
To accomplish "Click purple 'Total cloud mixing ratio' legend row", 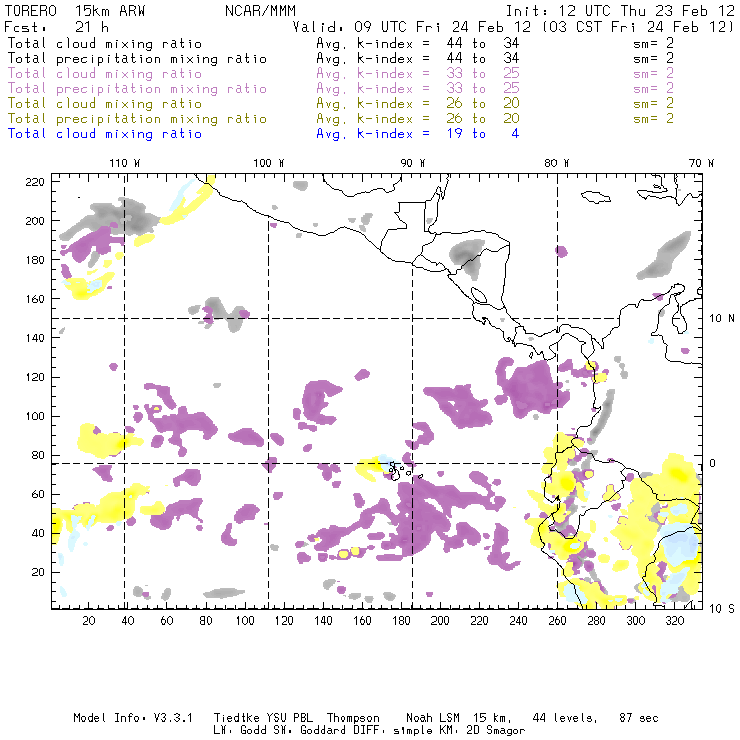I will [x=341, y=74].
